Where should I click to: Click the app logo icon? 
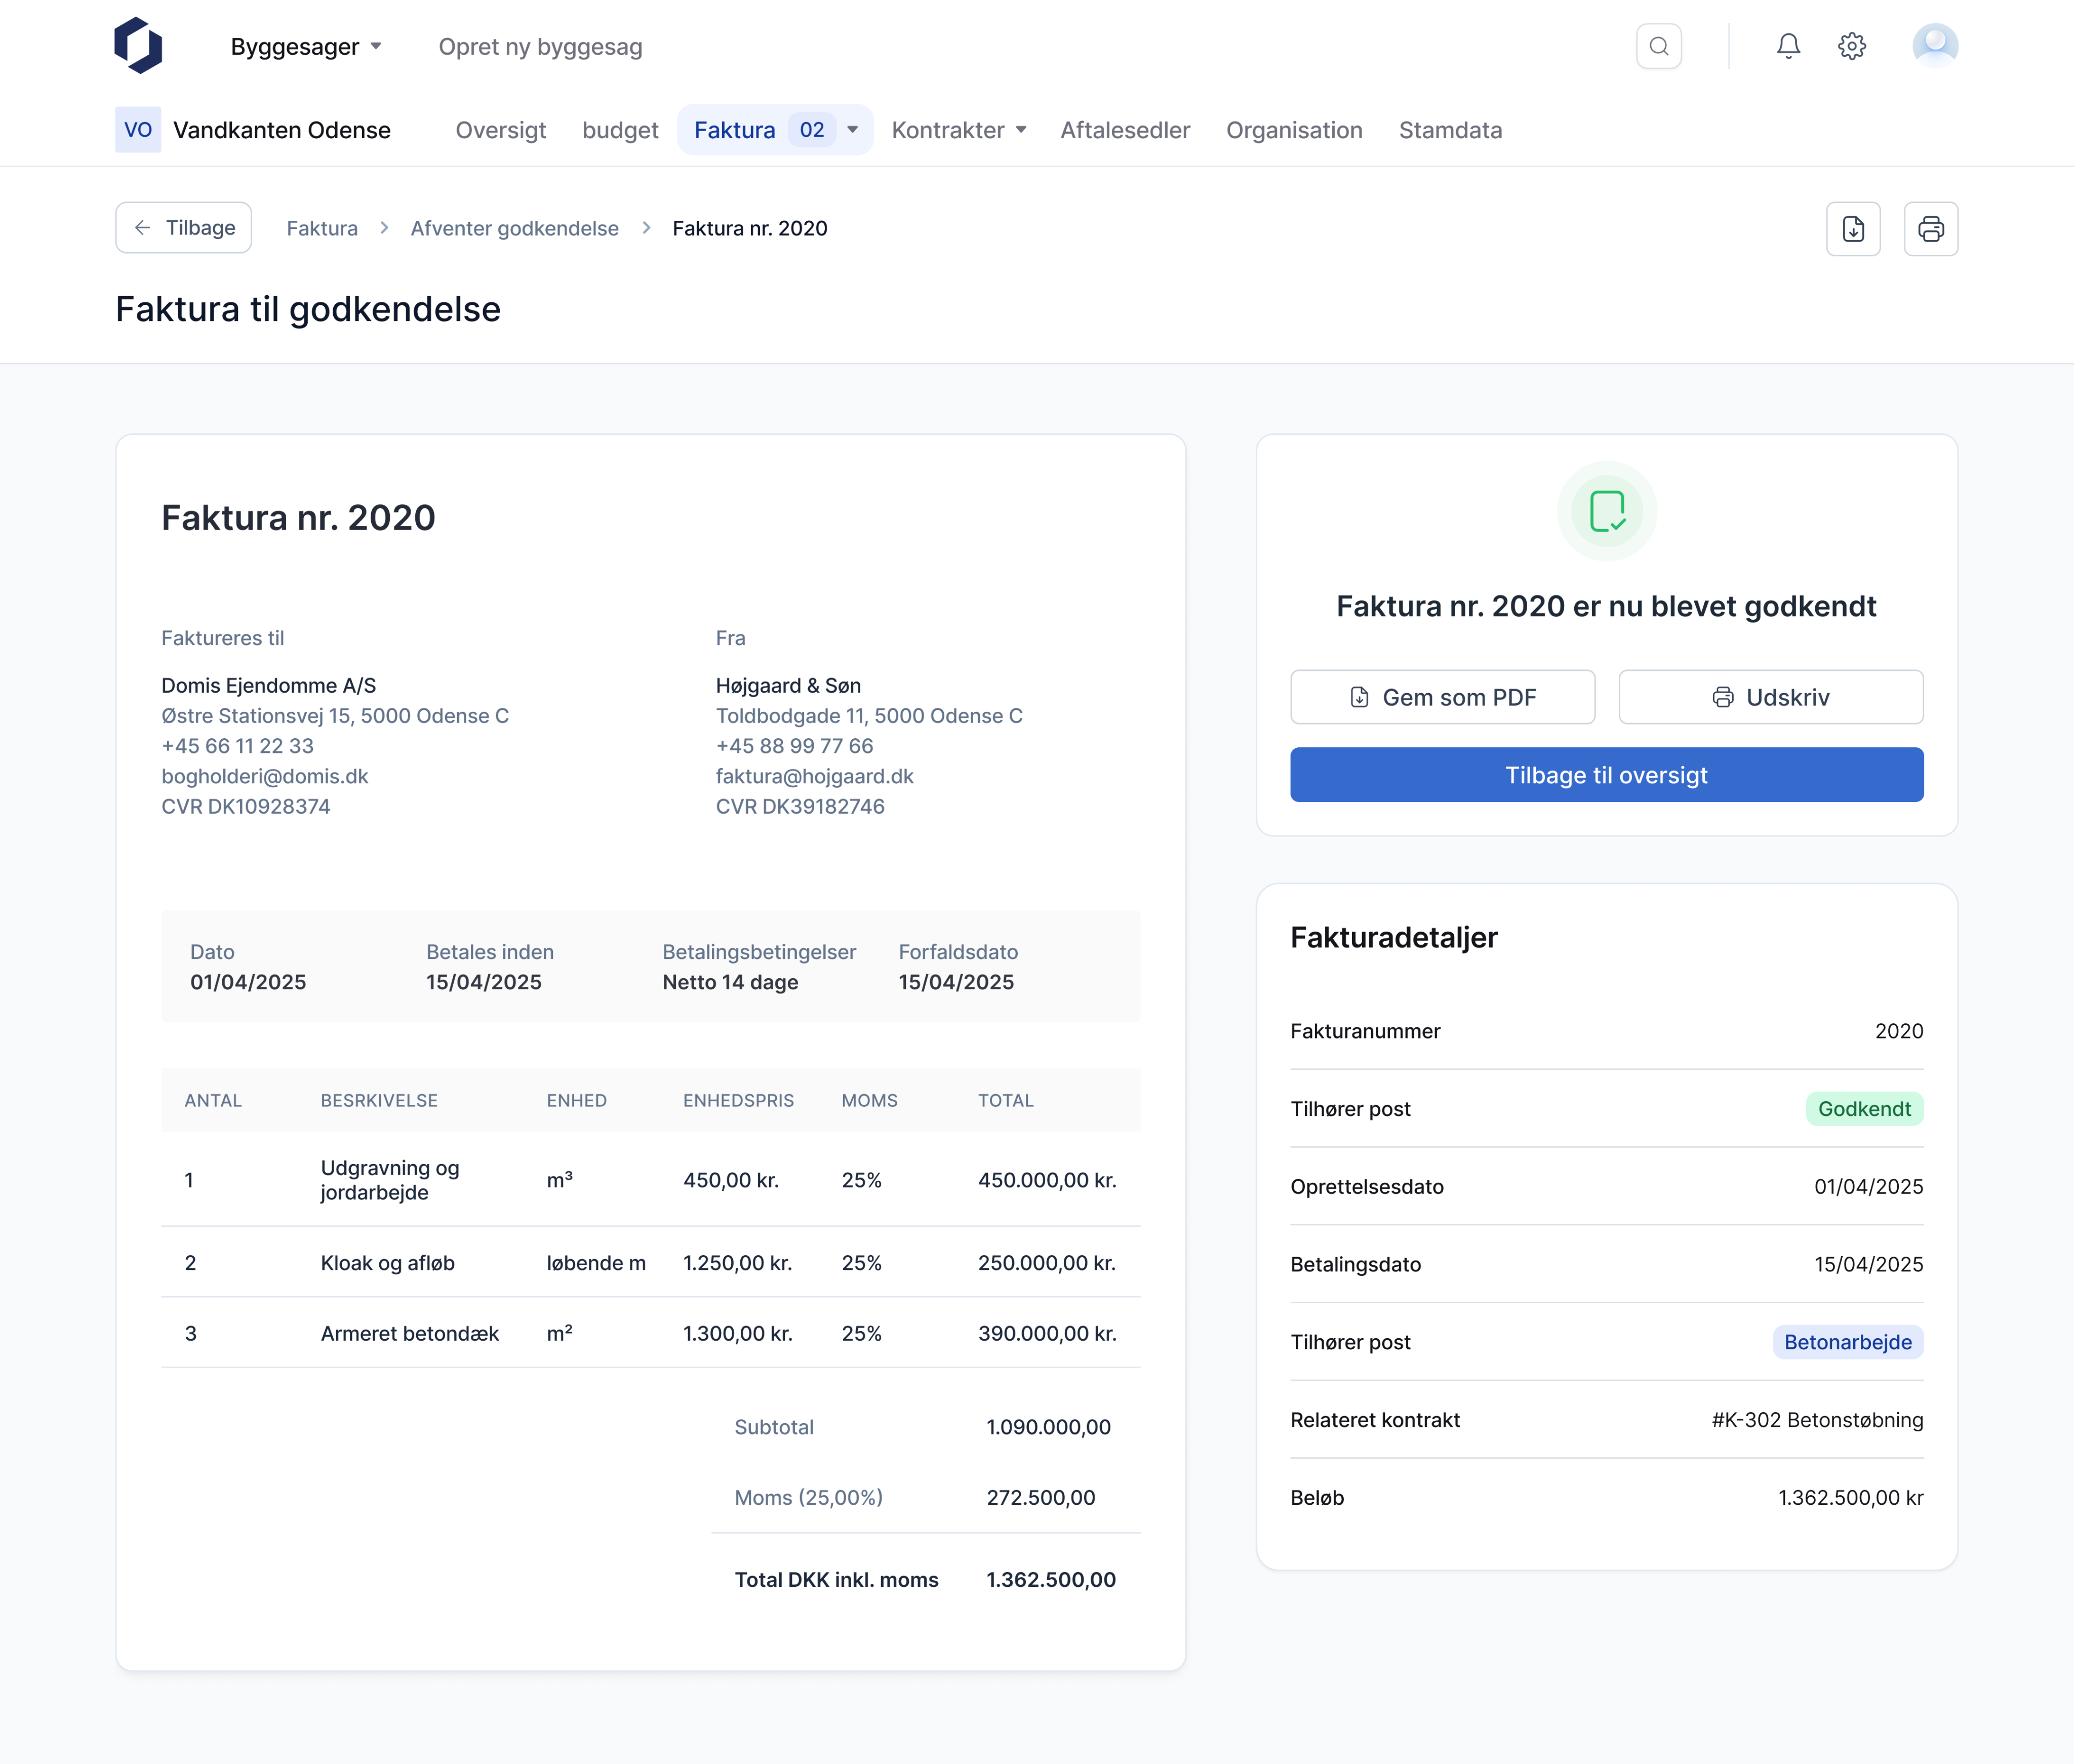[x=138, y=46]
